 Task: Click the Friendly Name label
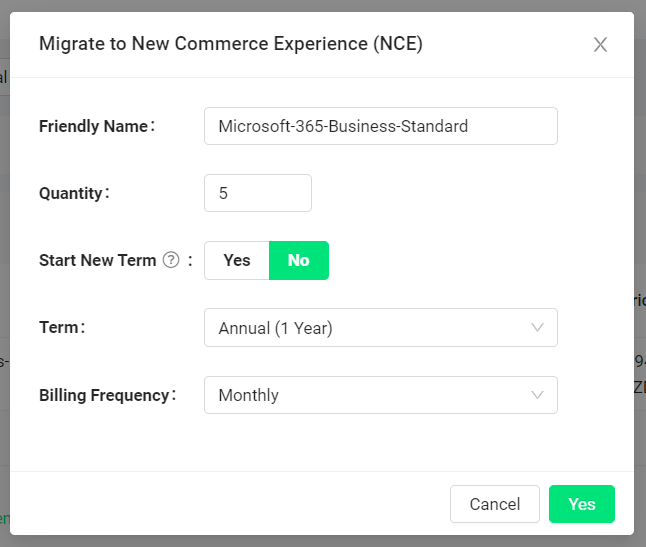pyautogui.click(x=97, y=126)
